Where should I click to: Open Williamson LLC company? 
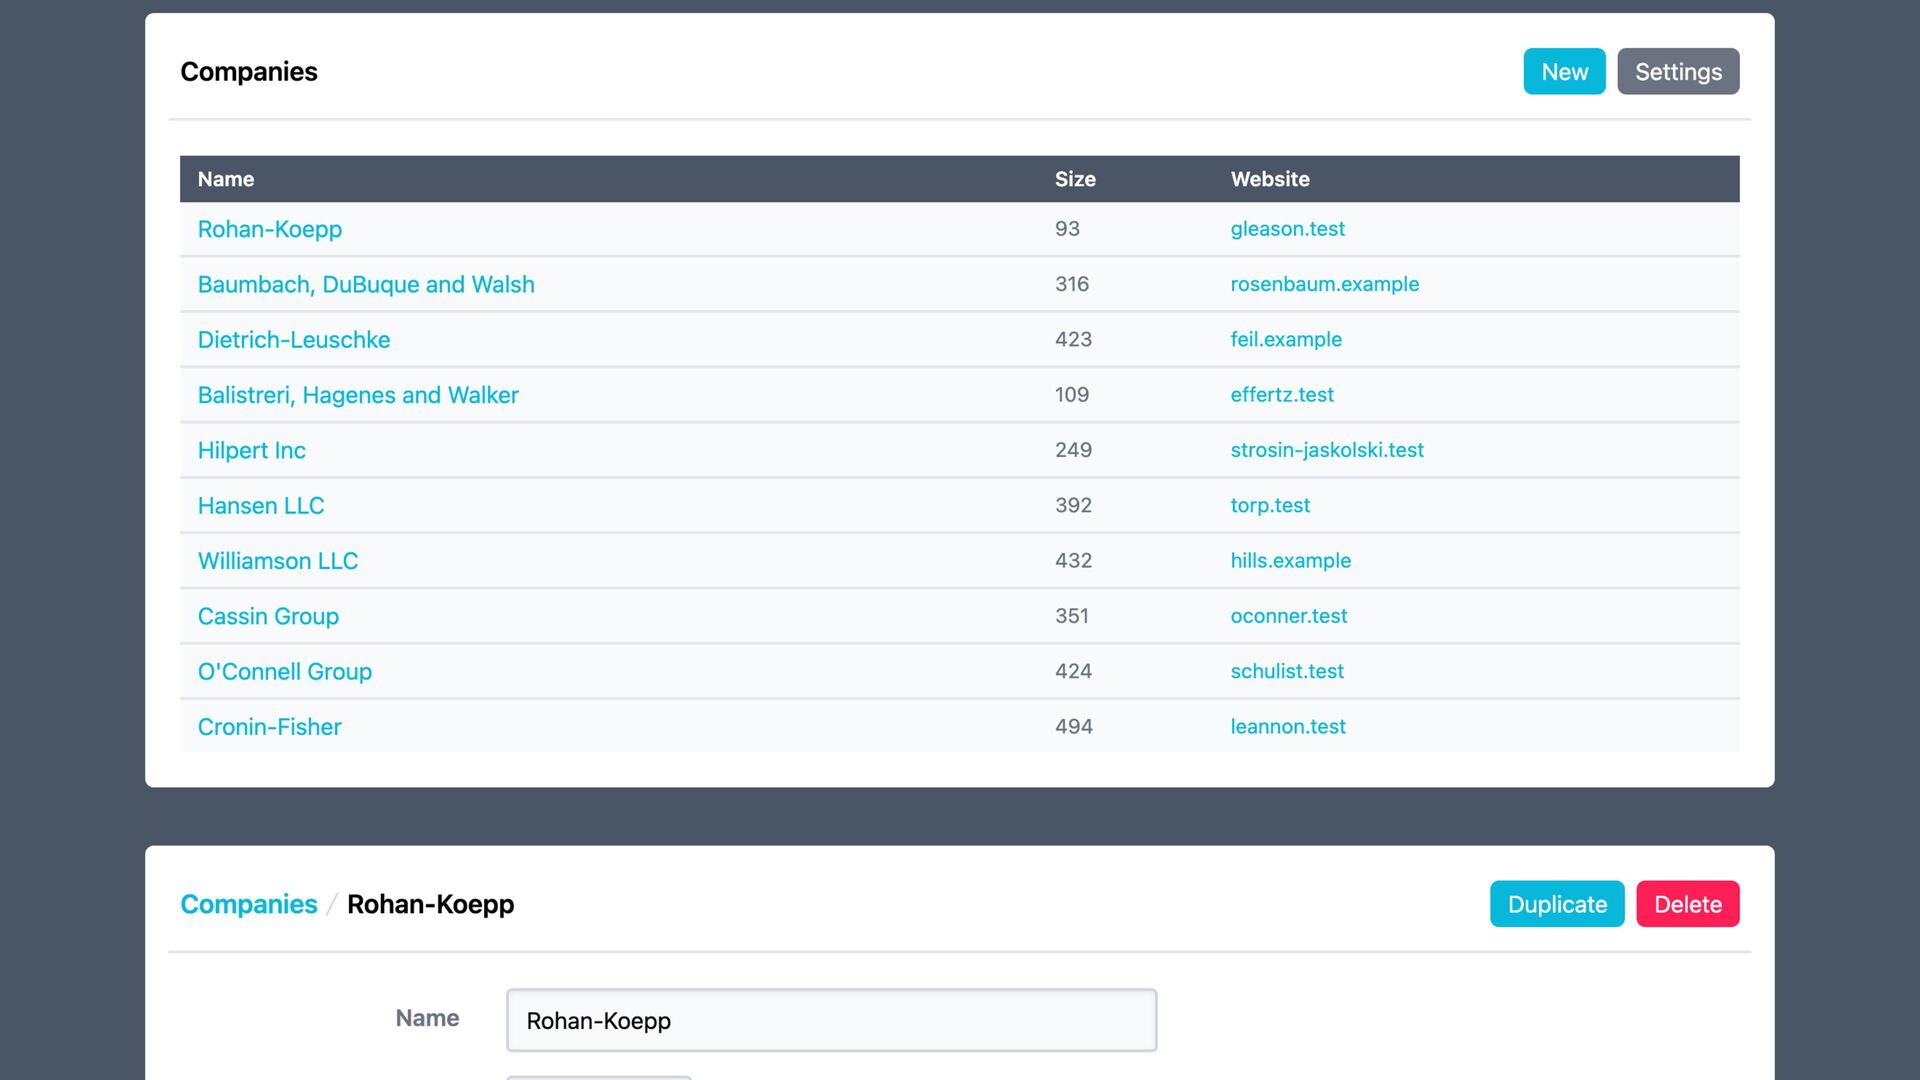(278, 561)
